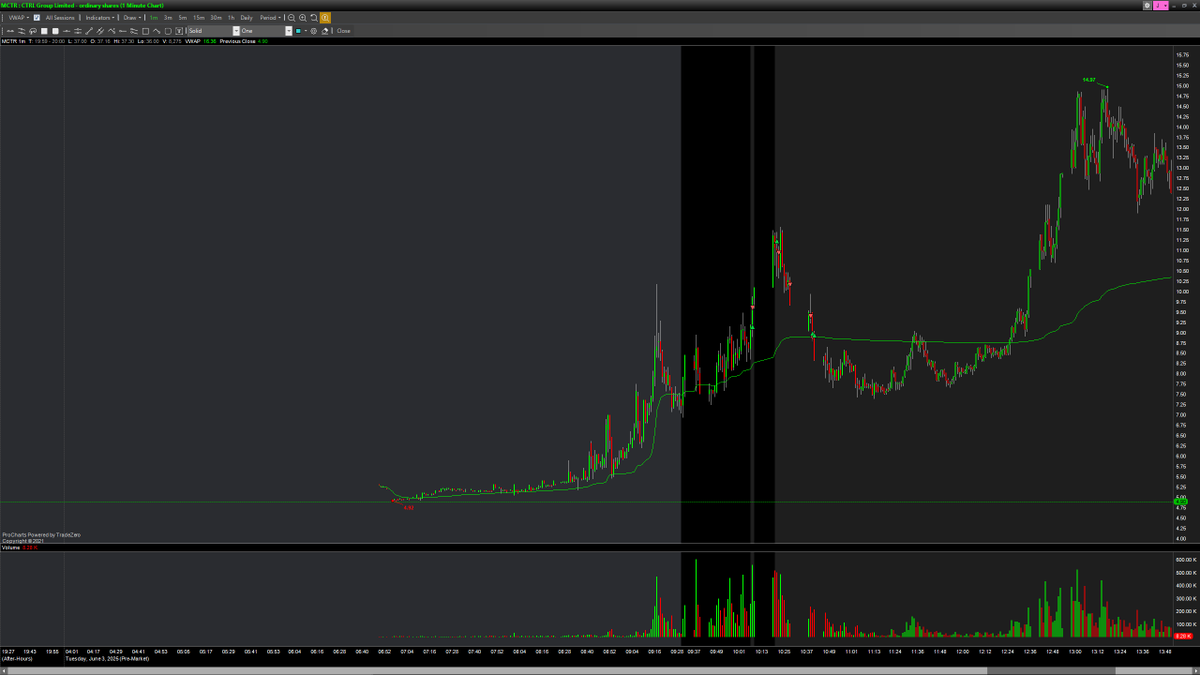This screenshot has height=675, width=1200.
Task: Select the text label tool
Action: point(179,31)
